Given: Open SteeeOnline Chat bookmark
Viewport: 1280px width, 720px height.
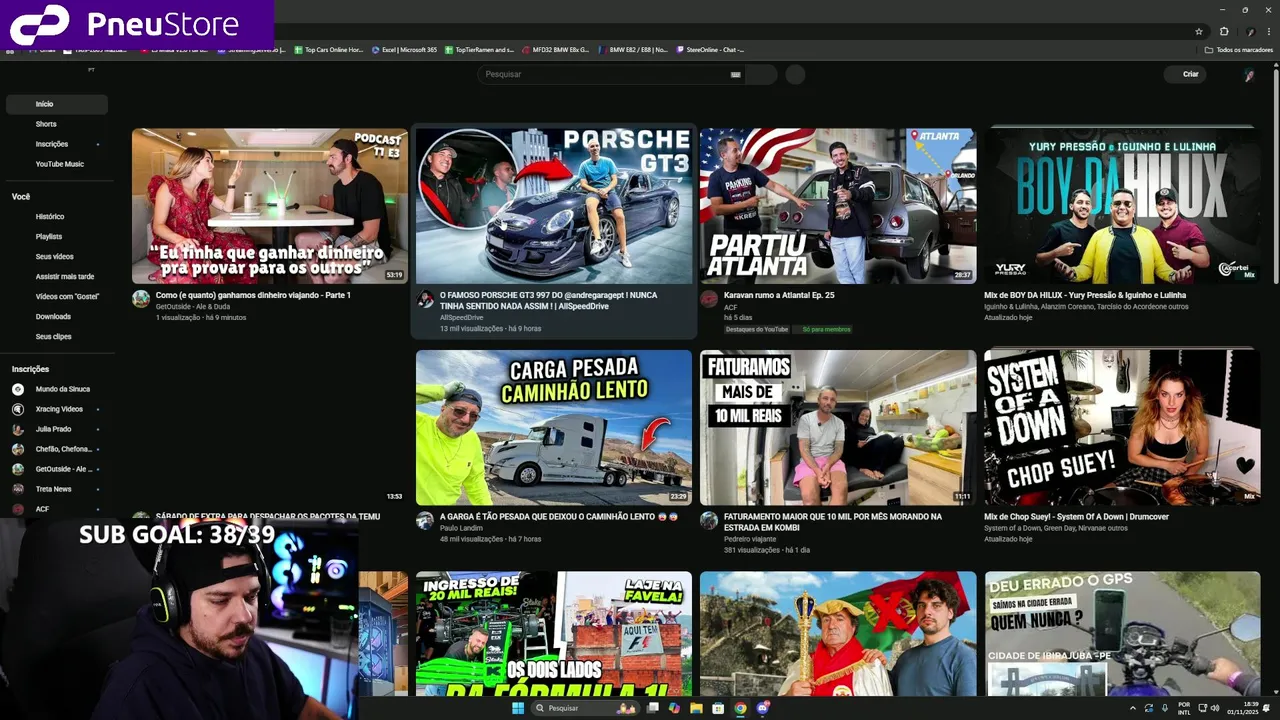Looking at the screenshot, I should 710,50.
